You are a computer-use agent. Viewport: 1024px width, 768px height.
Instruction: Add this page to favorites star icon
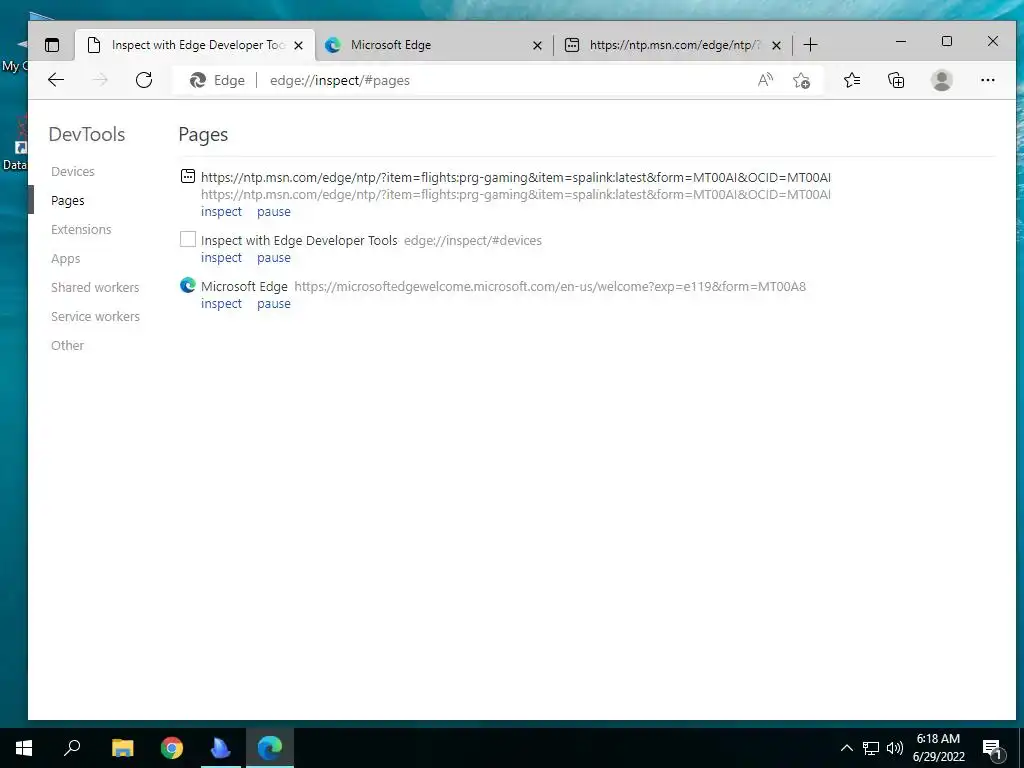click(801, 80)
